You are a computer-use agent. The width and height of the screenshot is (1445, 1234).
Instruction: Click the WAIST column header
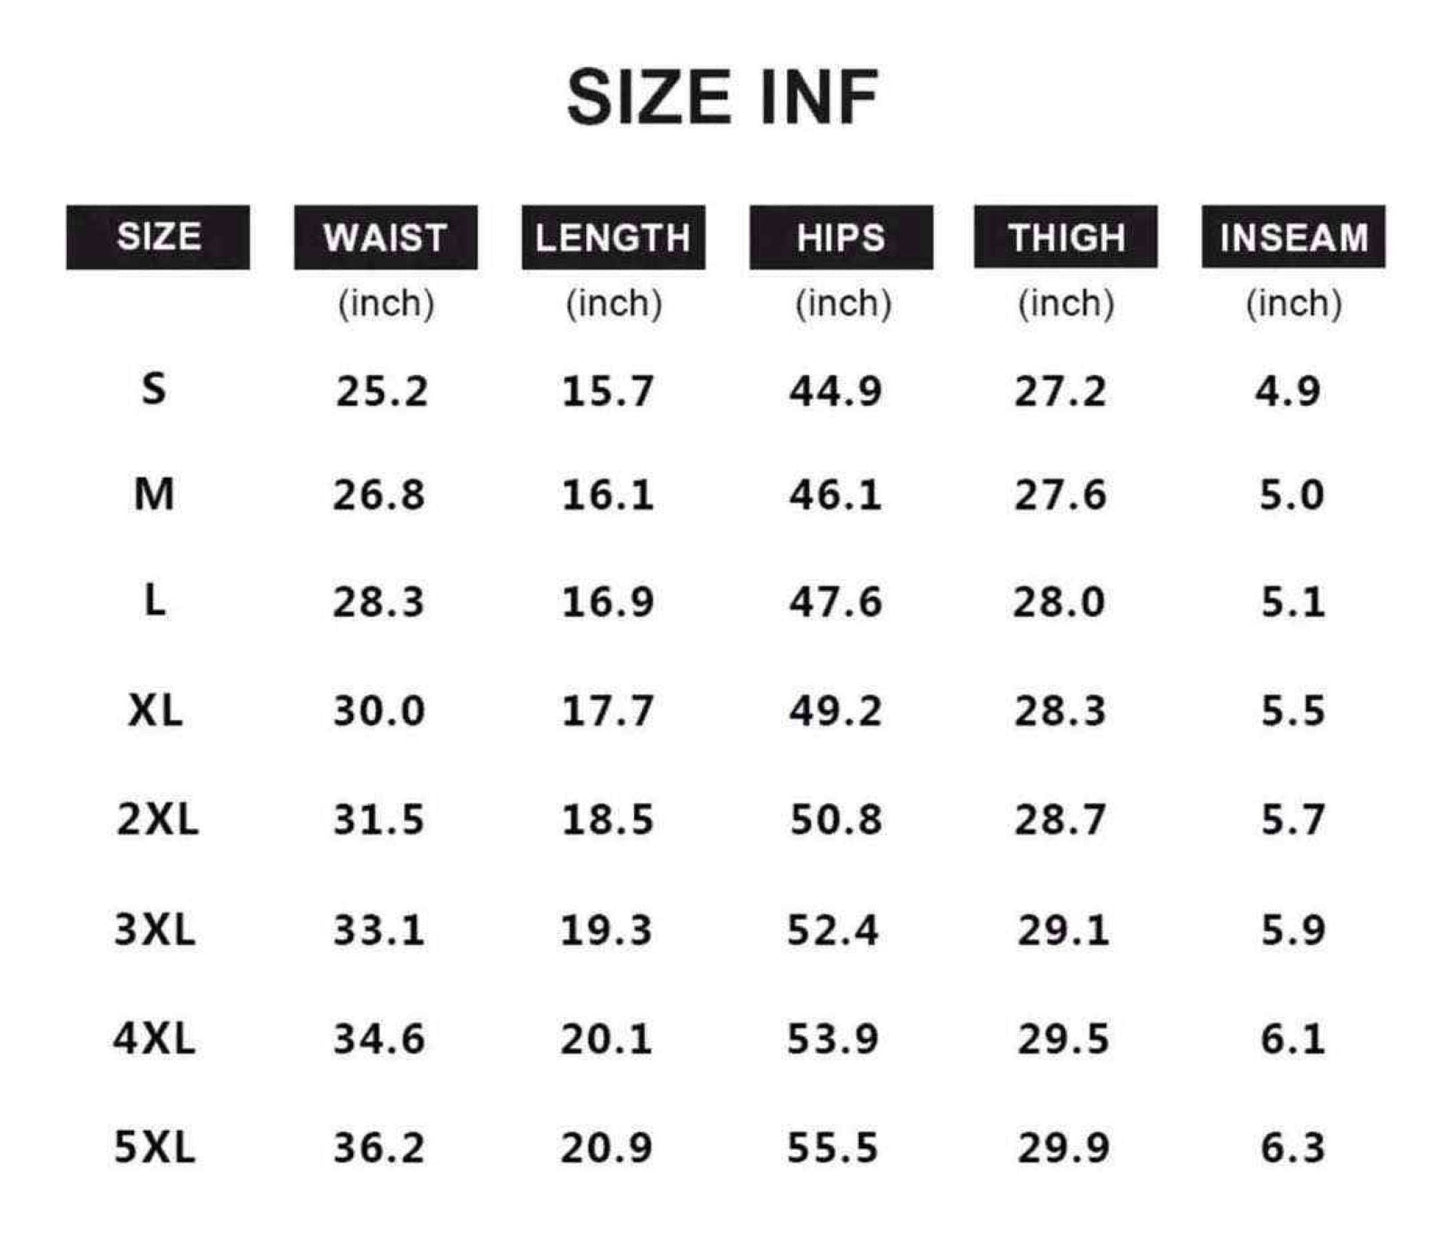[x=386, y=237]
